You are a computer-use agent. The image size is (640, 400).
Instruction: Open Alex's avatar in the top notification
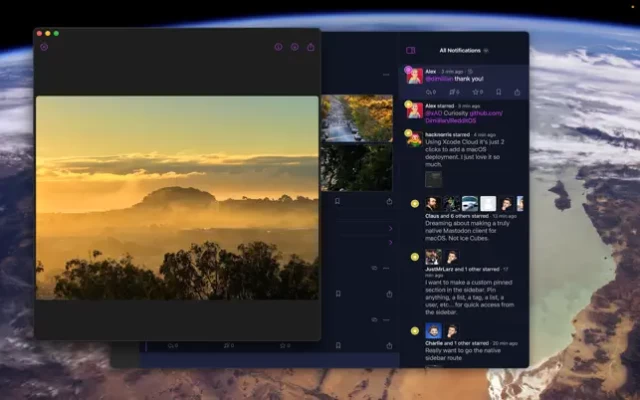point(414,76)
